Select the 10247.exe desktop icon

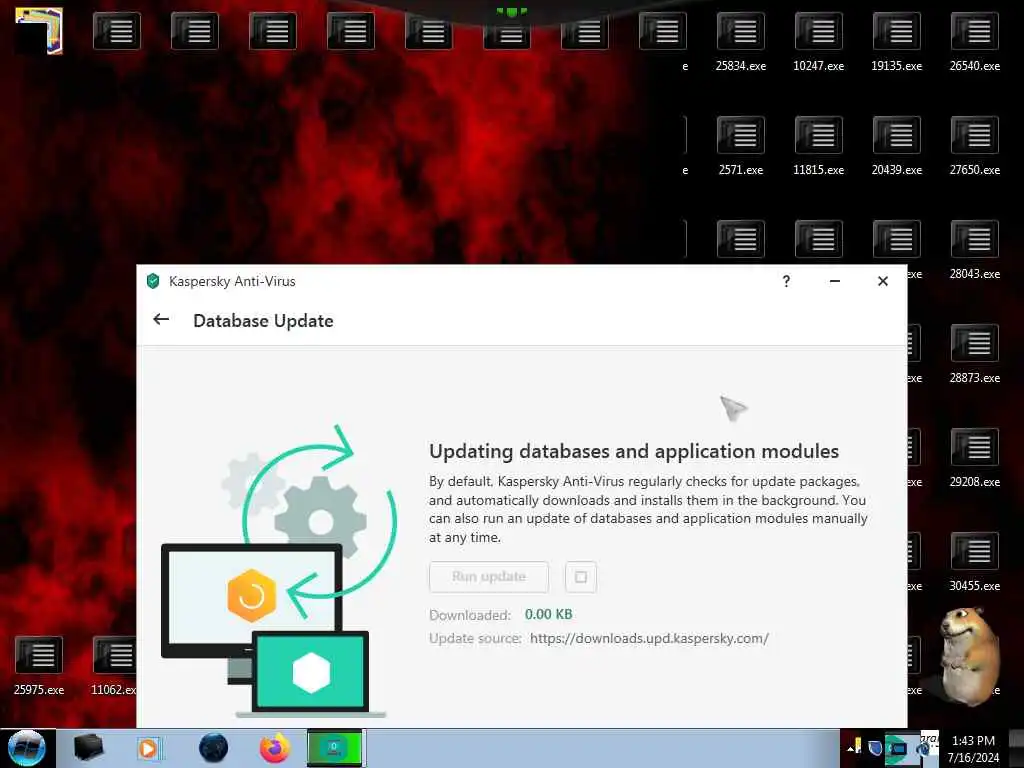[818, 42]
